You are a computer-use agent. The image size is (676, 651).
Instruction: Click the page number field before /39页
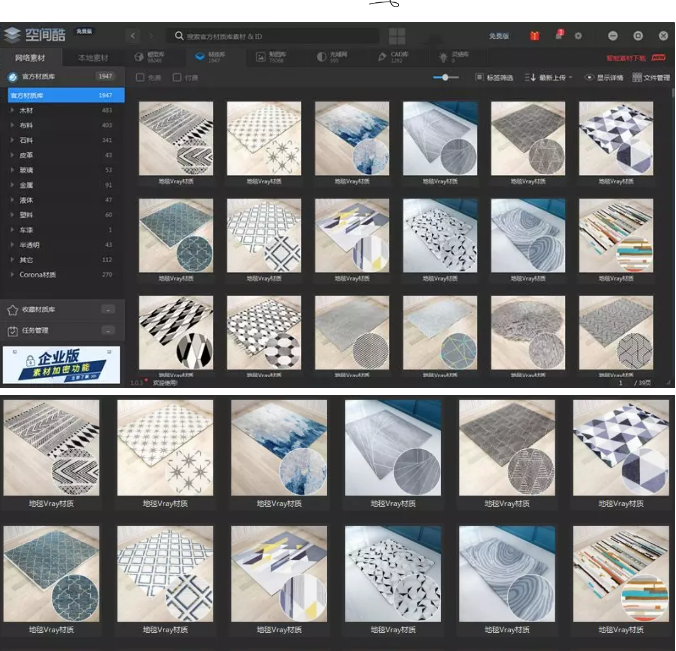[621, 383]
